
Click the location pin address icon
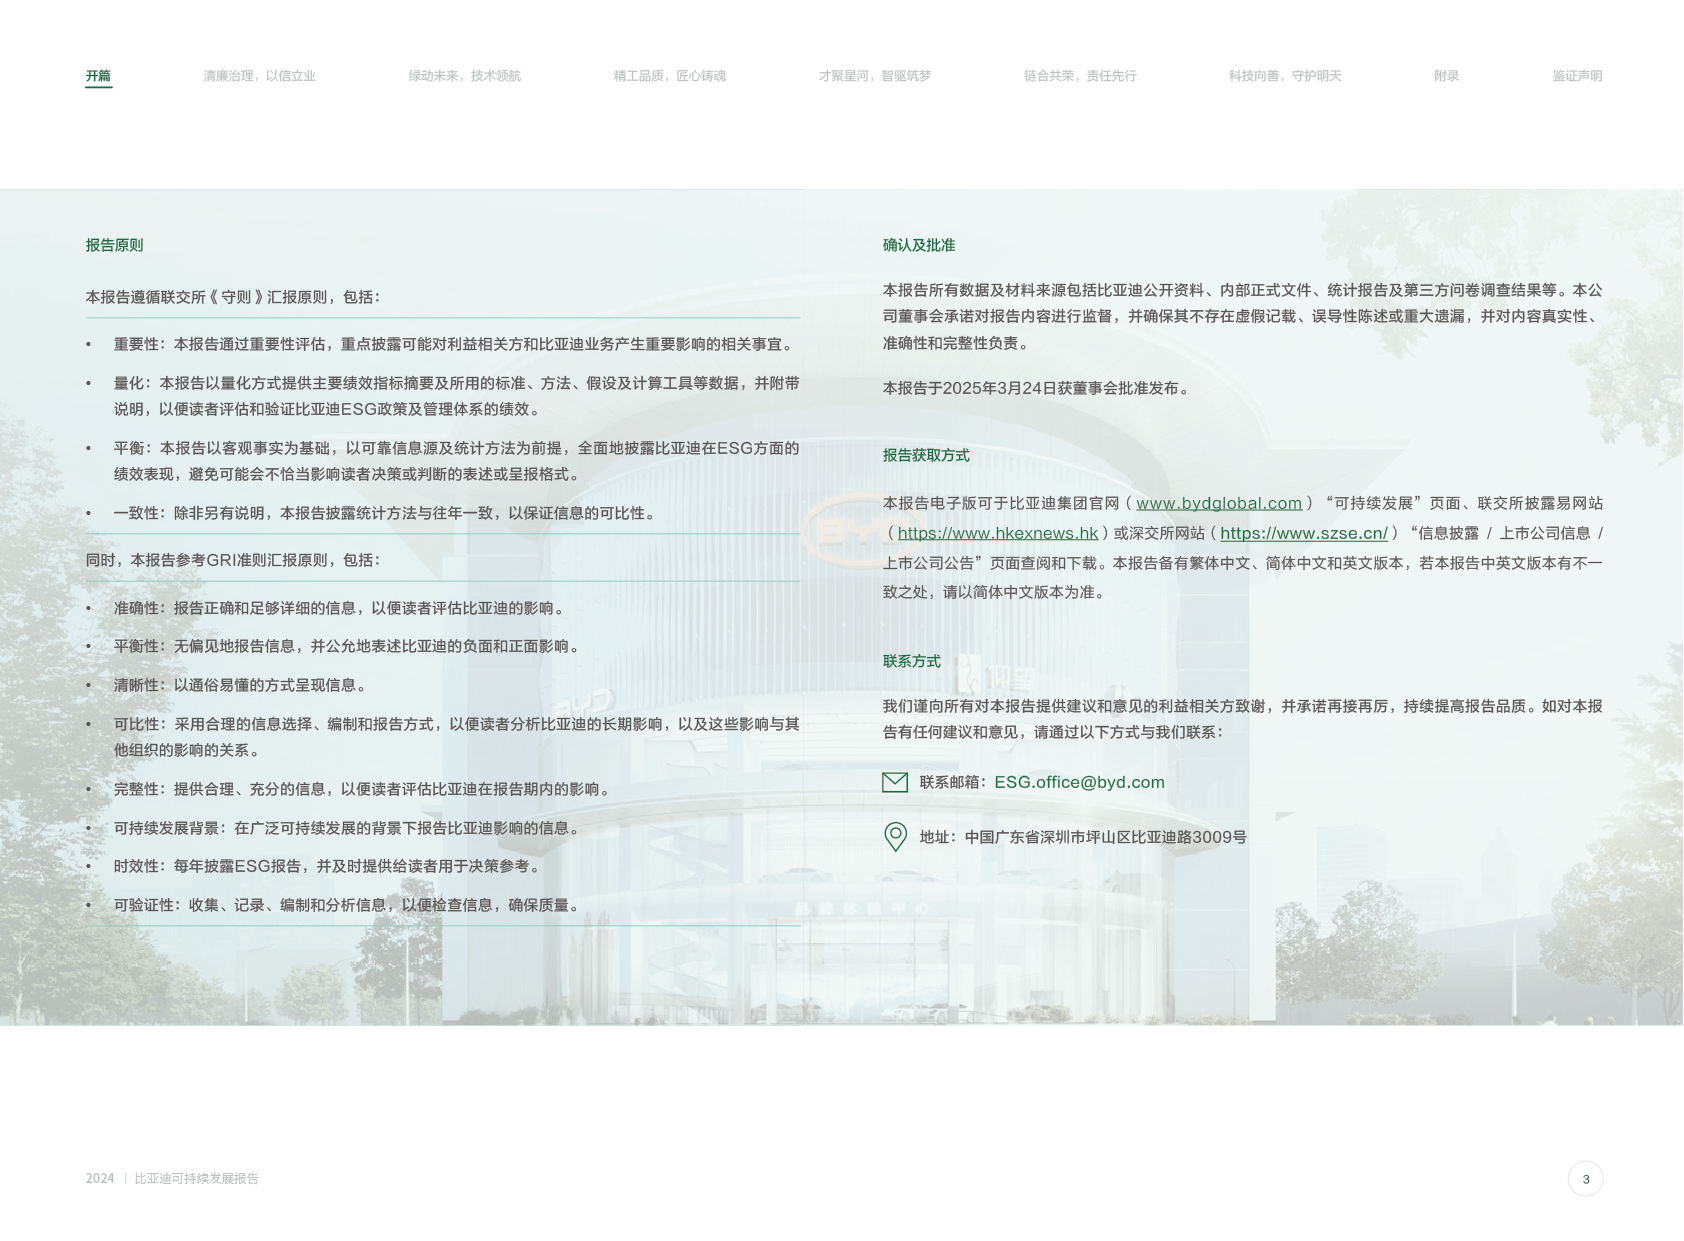click(895, 837)
